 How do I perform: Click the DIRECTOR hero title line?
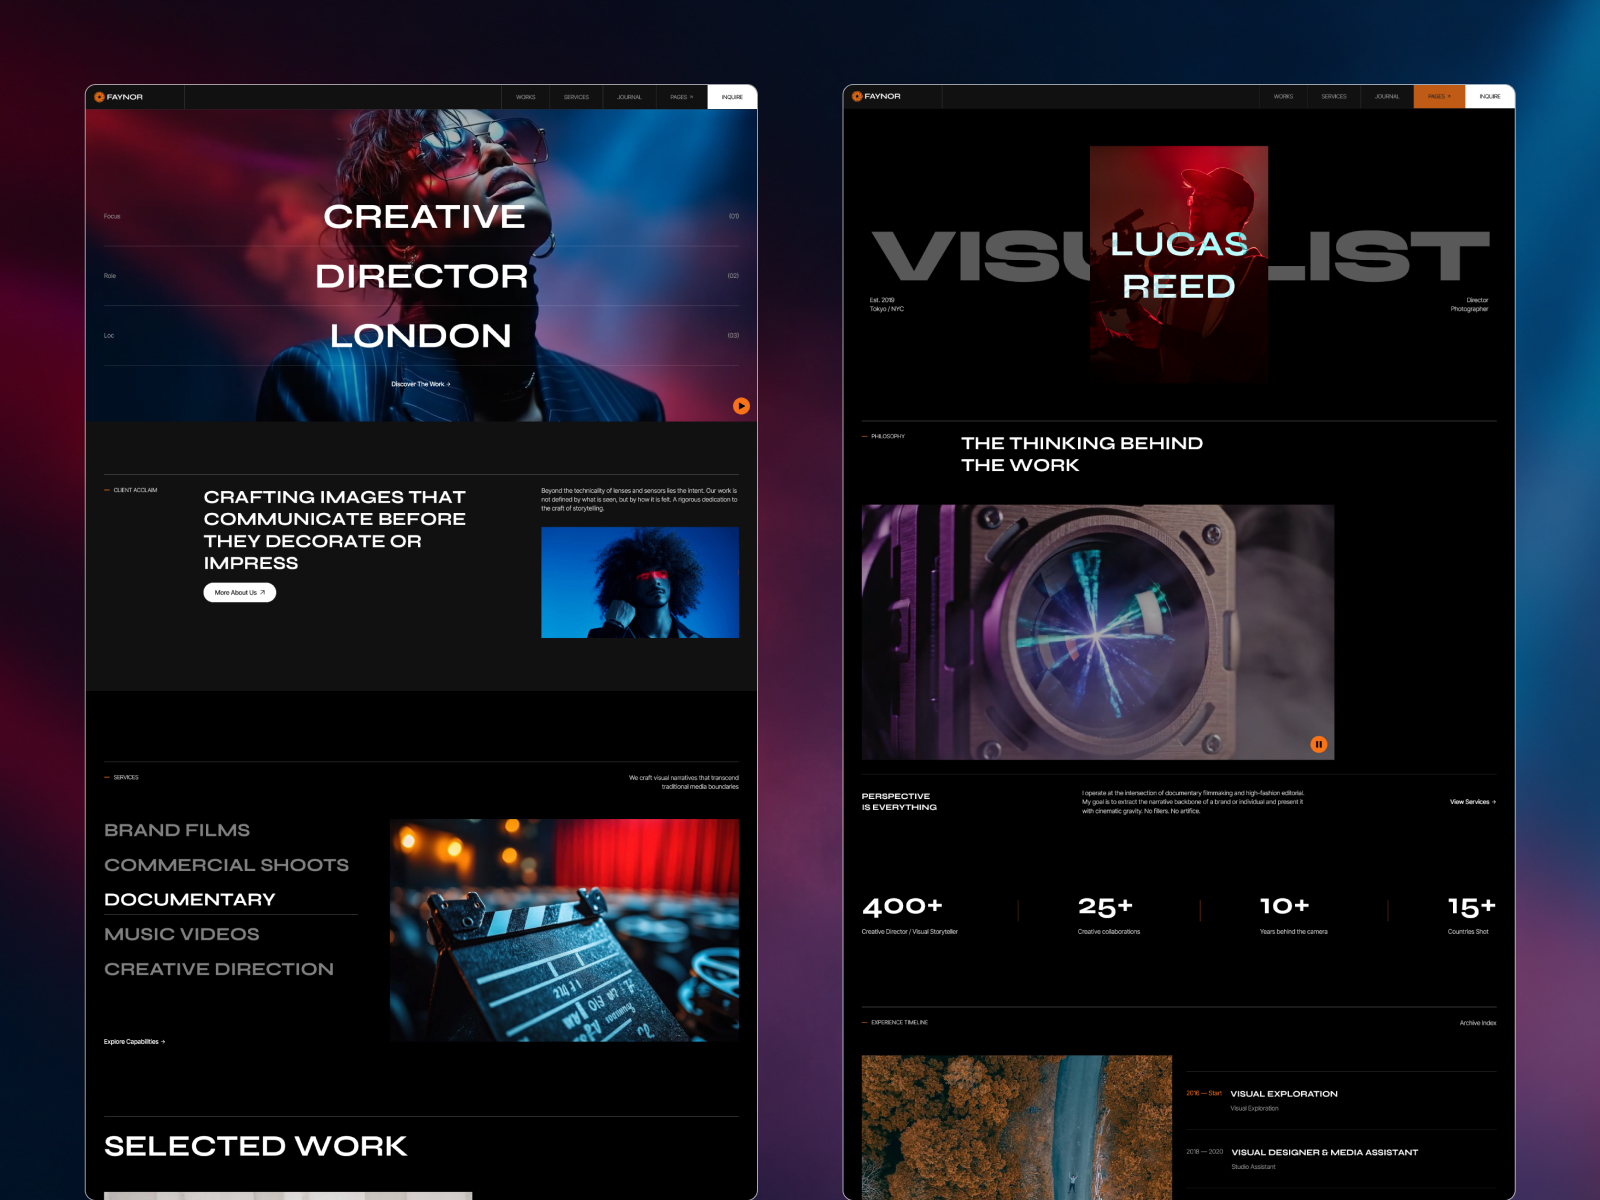[x=422, y=276]
